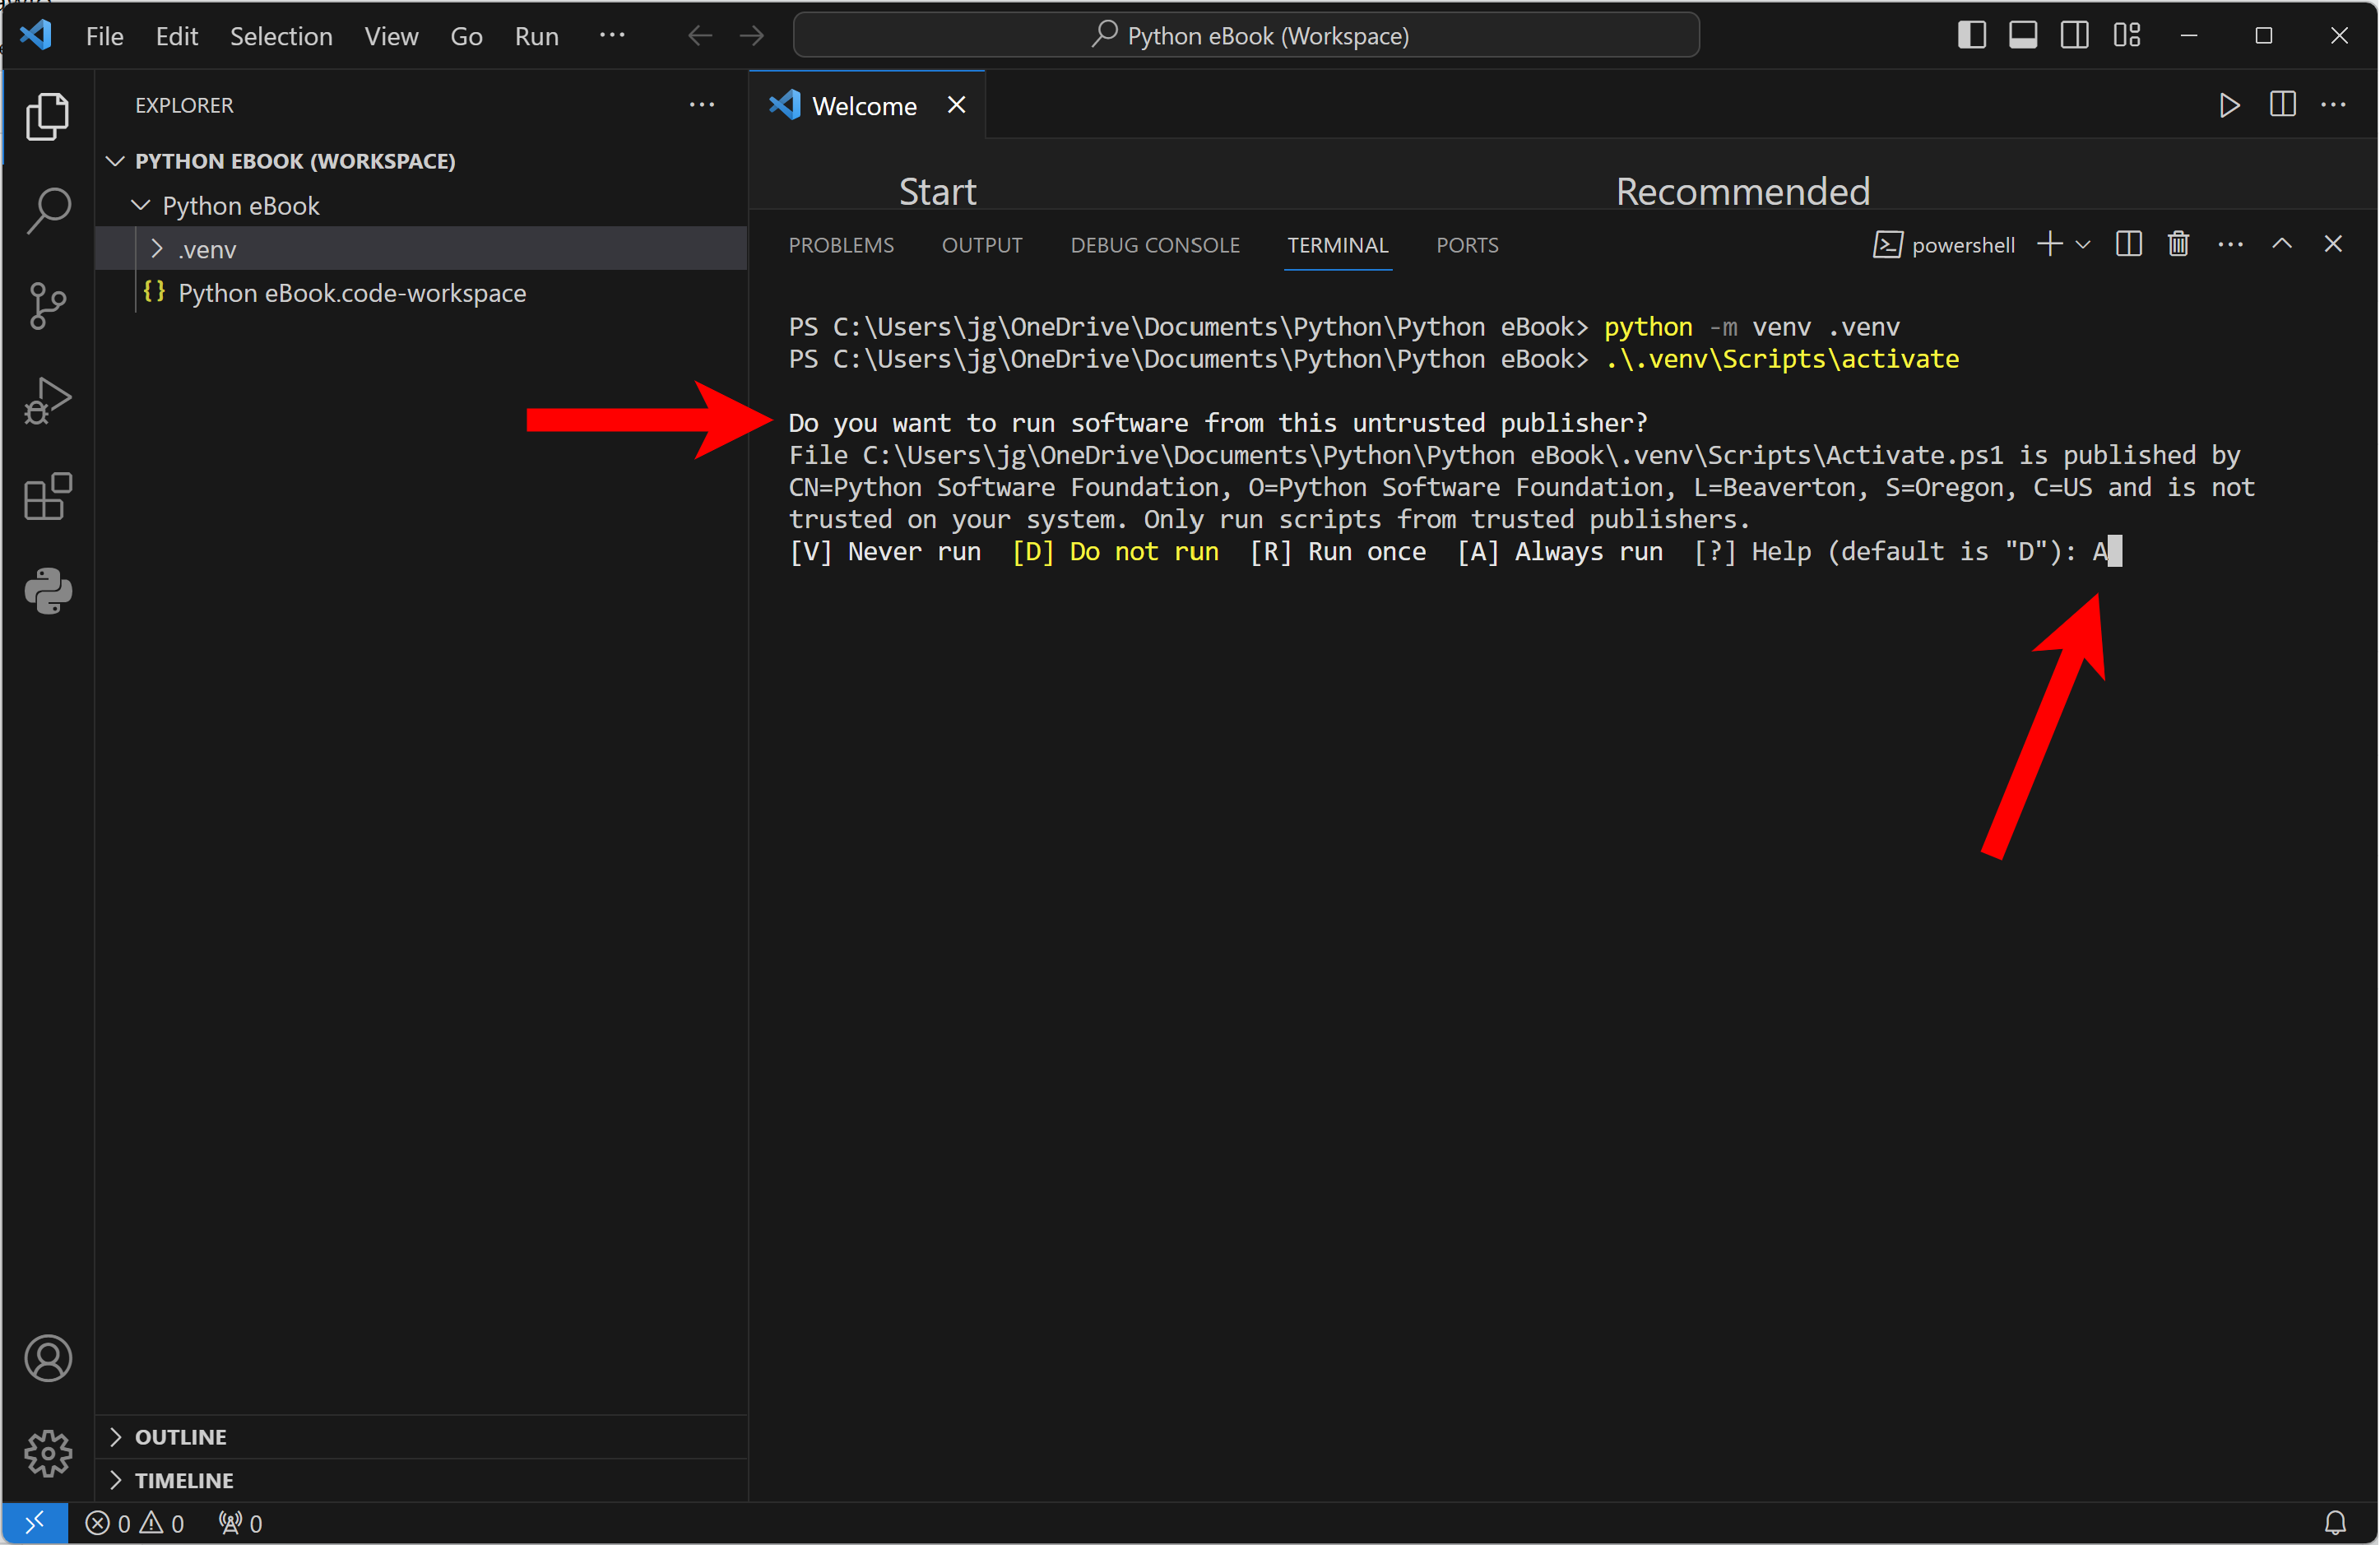Go back with the left arrow
Screen dimensions: 2380x1545
(x=700, y=36)
